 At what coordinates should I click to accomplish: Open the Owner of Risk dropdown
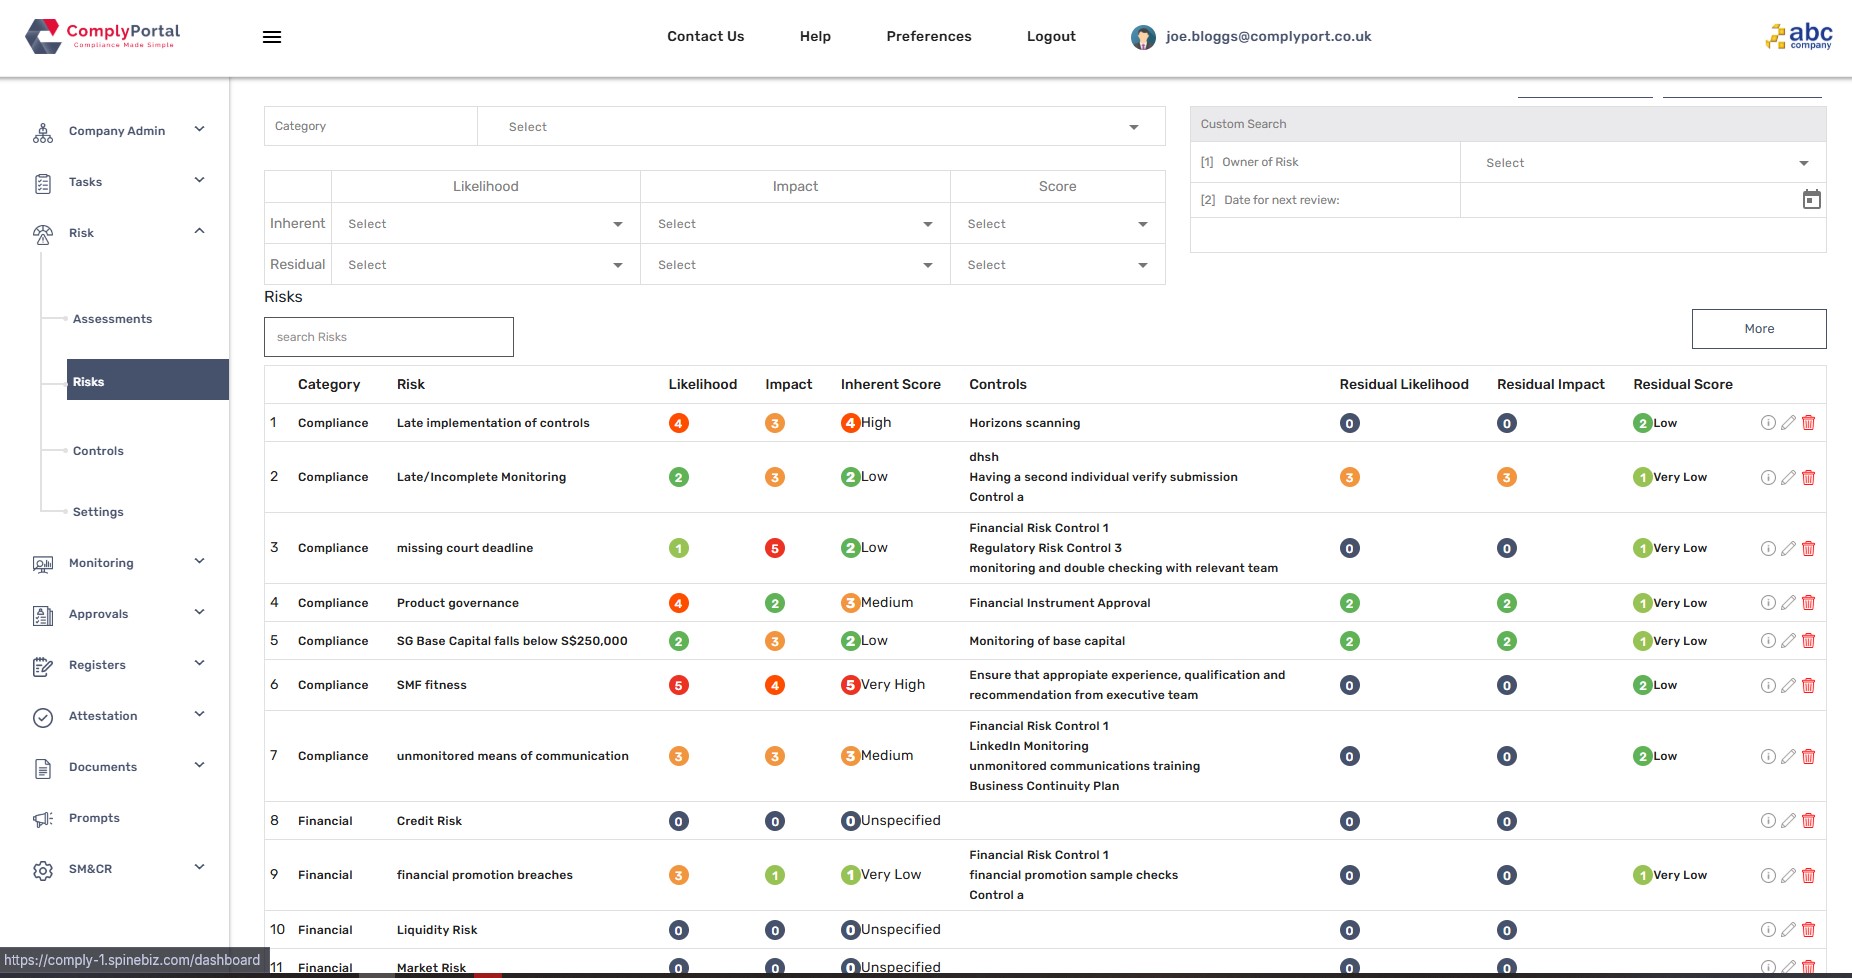tap(1643, 163)
